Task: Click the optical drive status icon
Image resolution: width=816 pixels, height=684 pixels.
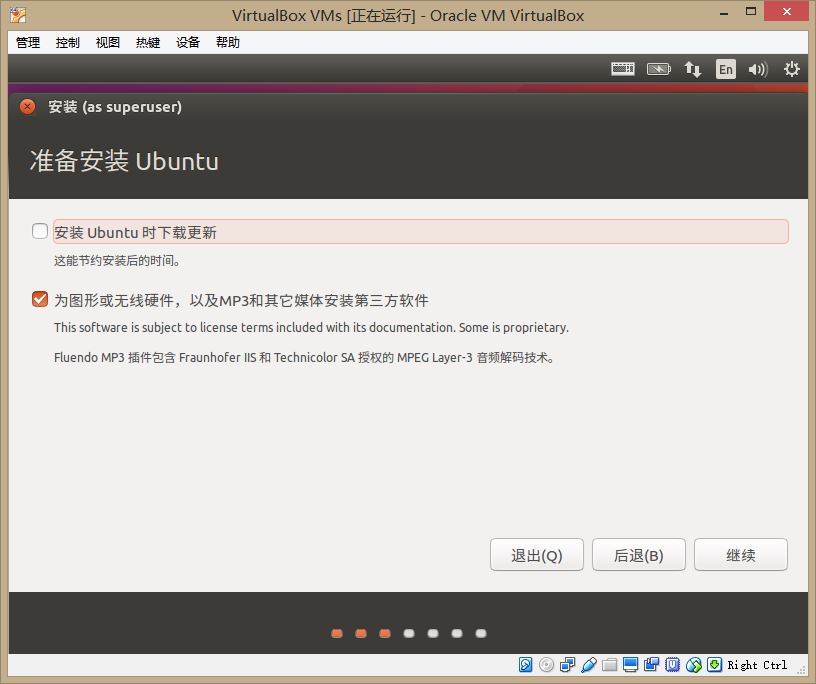Action: click(x=546, y=665)
